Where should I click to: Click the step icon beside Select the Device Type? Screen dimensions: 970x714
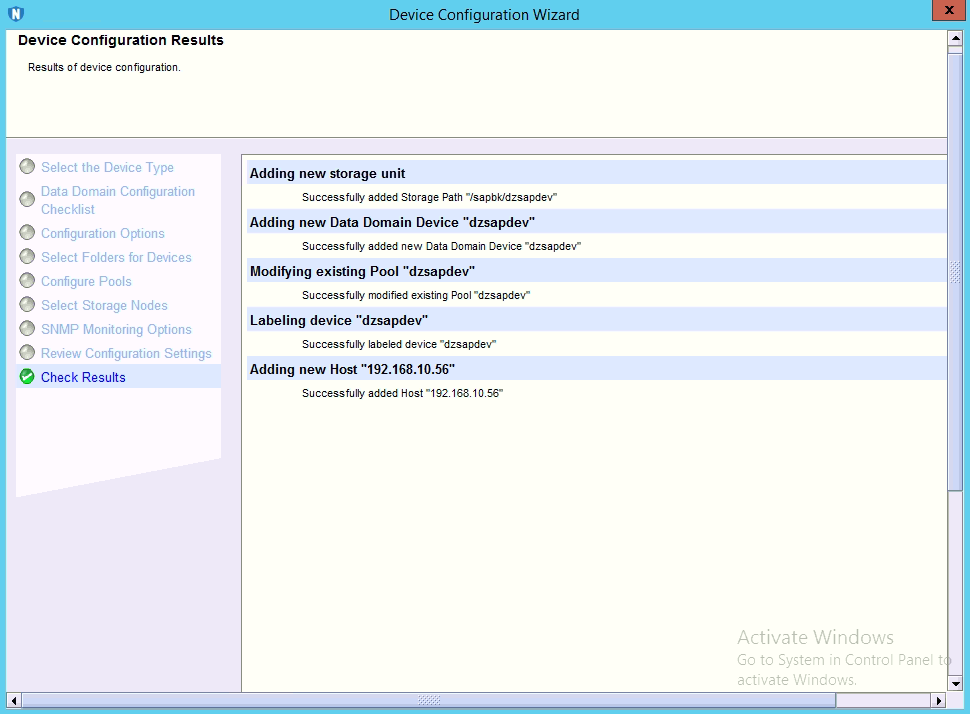tap(27, 167)
